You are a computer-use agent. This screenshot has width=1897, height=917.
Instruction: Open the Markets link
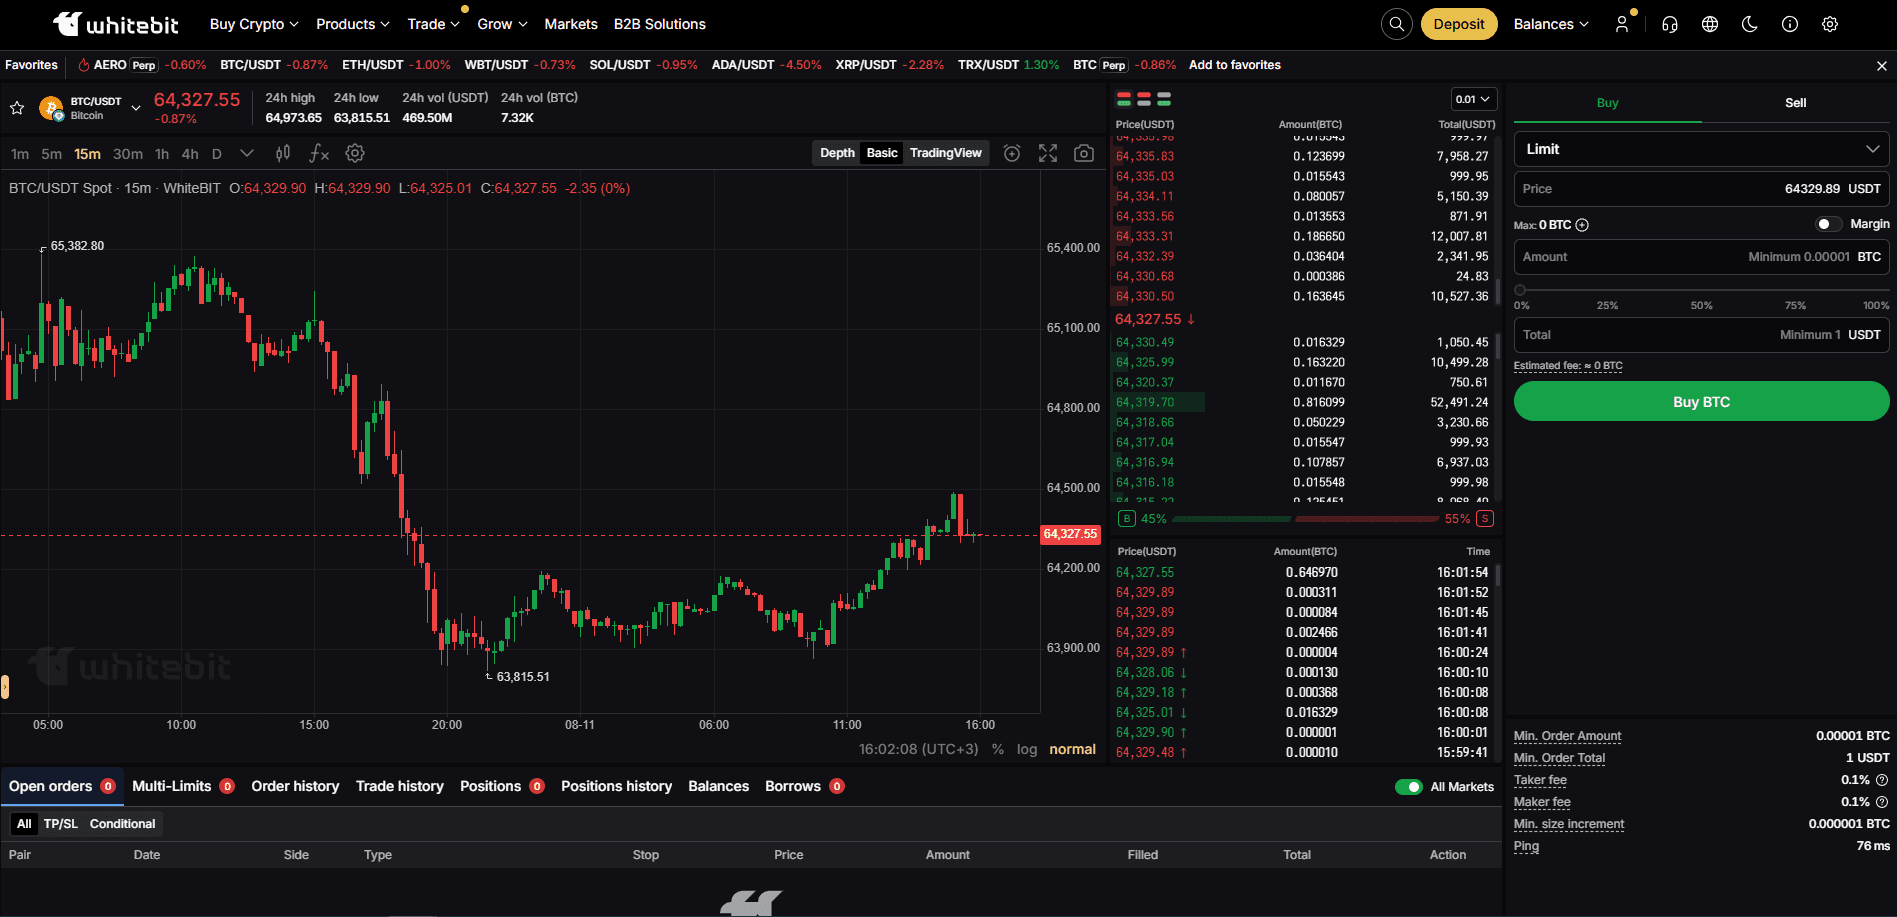[571, 24]
